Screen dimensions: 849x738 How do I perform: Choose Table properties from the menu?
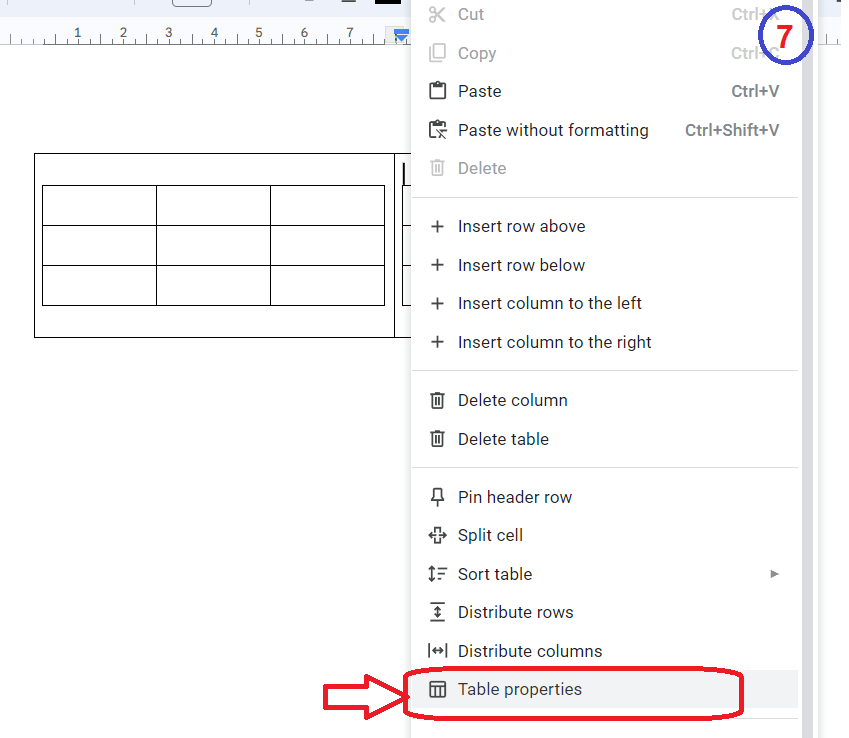tap(520, 689)
